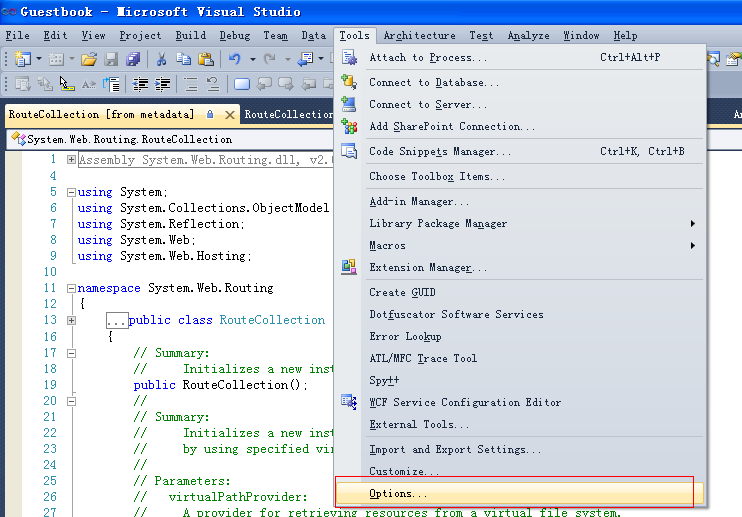Screen dimensions: 742x517
Task: Select Customize... in the Tools menu
Action: (520, 472)
